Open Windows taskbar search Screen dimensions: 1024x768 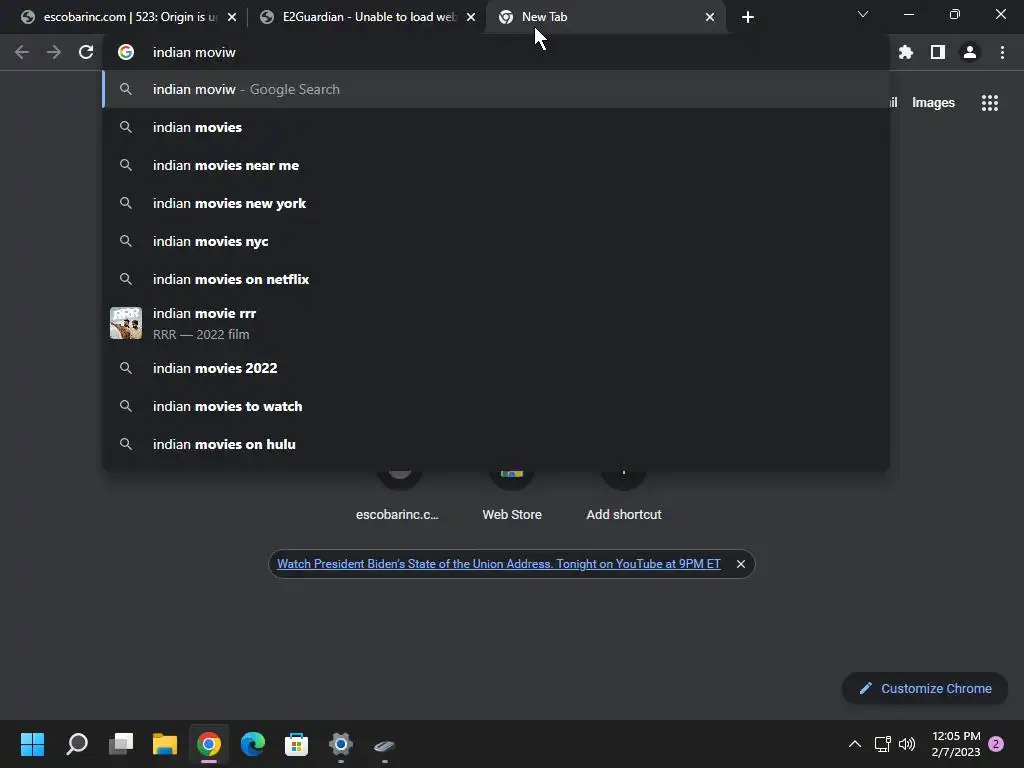coord(77,744)
